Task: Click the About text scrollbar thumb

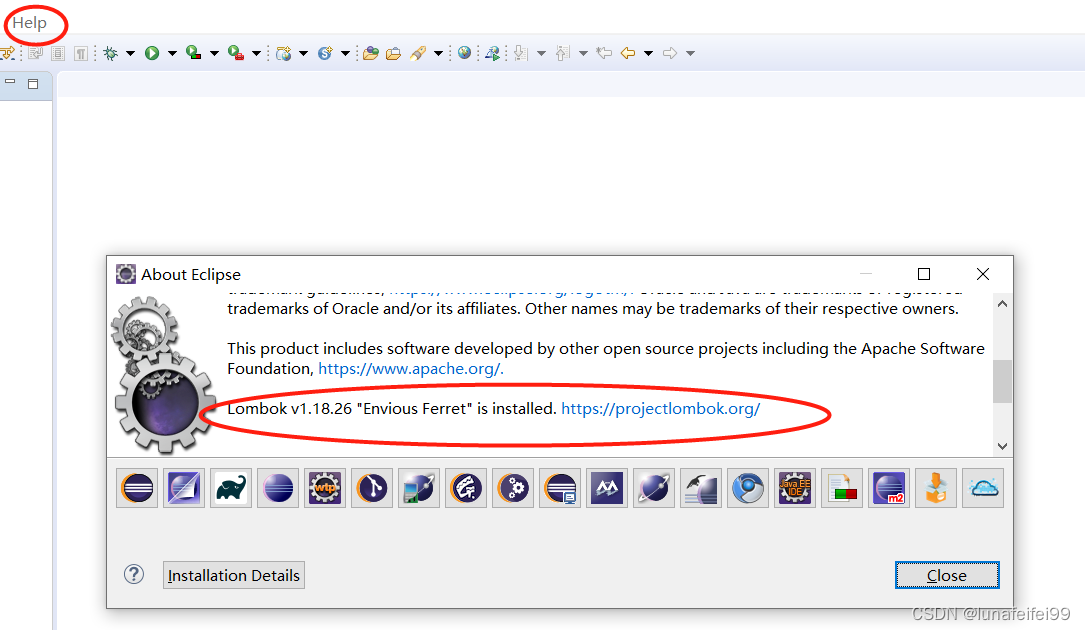Action: click(1003, 381)
